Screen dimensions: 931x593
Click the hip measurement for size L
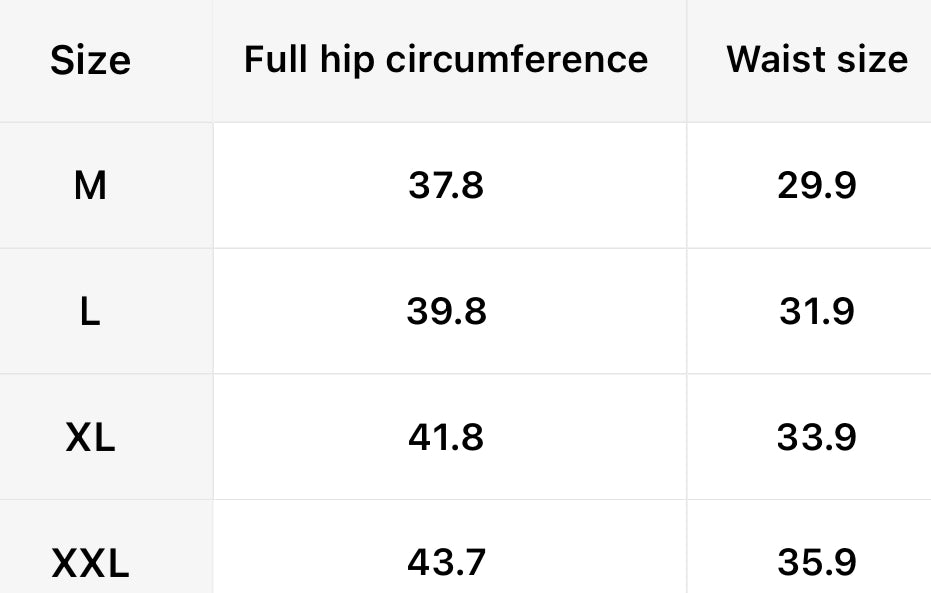tap(446, 312)
